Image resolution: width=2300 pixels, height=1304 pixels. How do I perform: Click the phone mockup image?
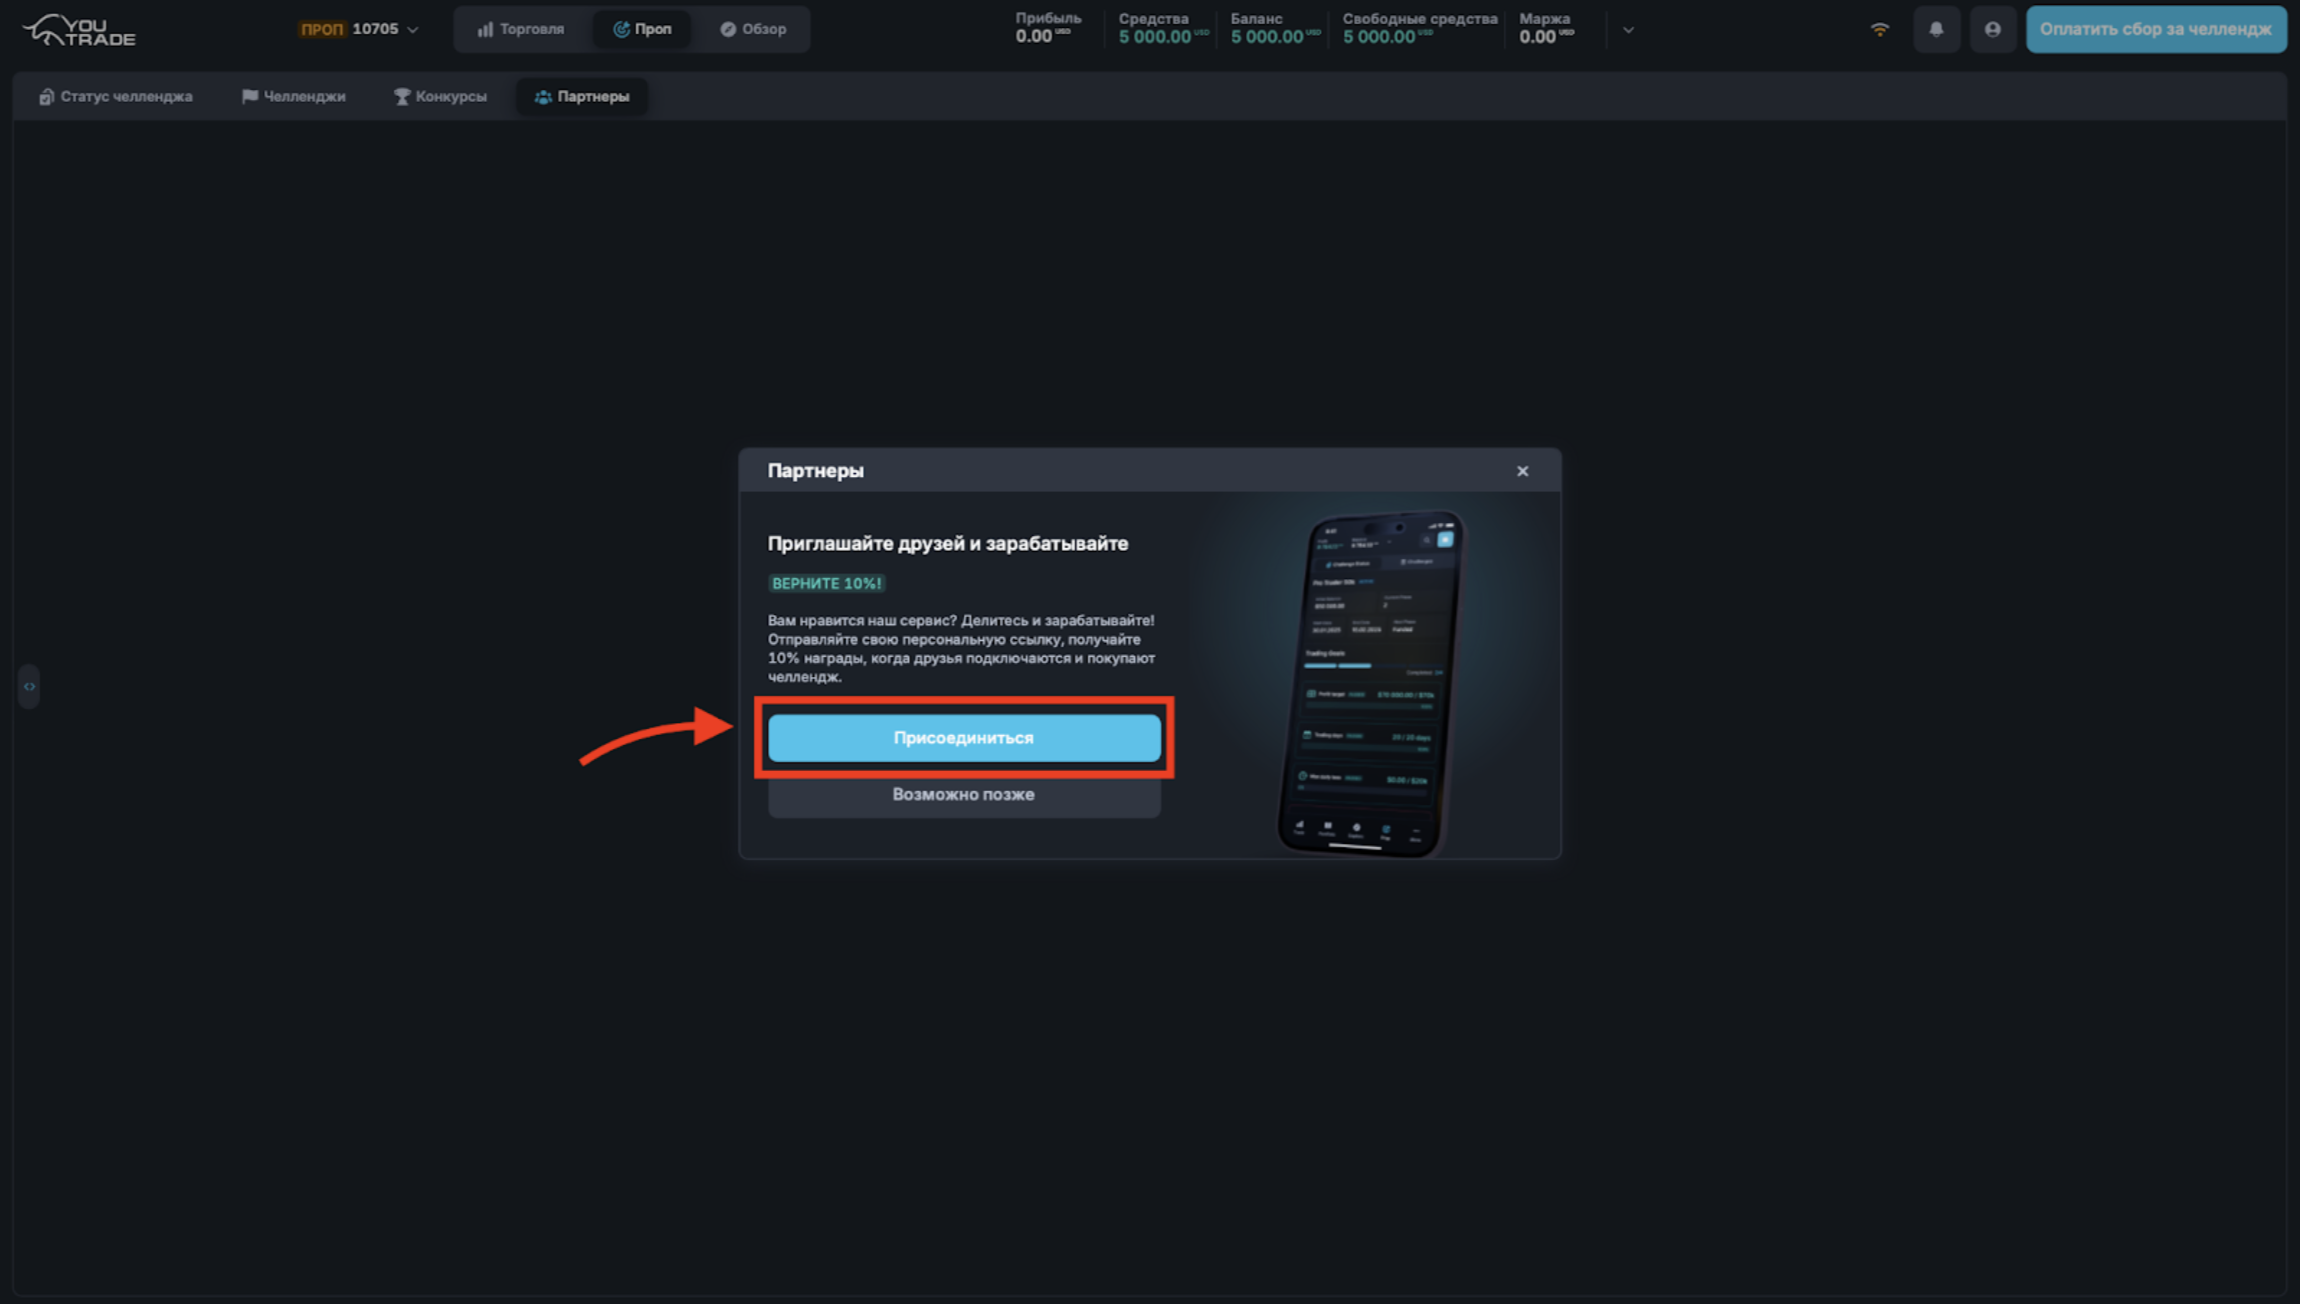point(1370,680)
